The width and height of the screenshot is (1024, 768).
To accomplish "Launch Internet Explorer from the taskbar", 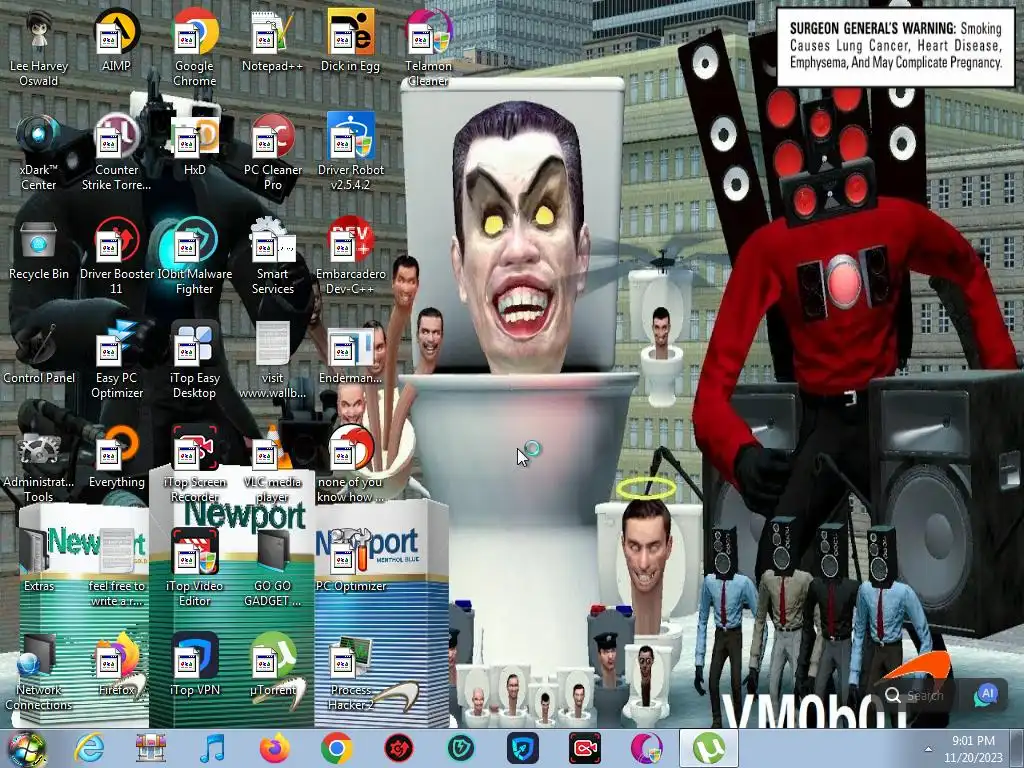I will [89, 748].
